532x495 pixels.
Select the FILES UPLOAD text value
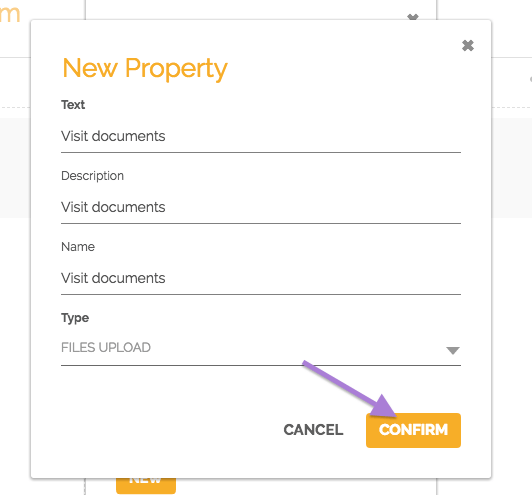[x=106, y=347]
